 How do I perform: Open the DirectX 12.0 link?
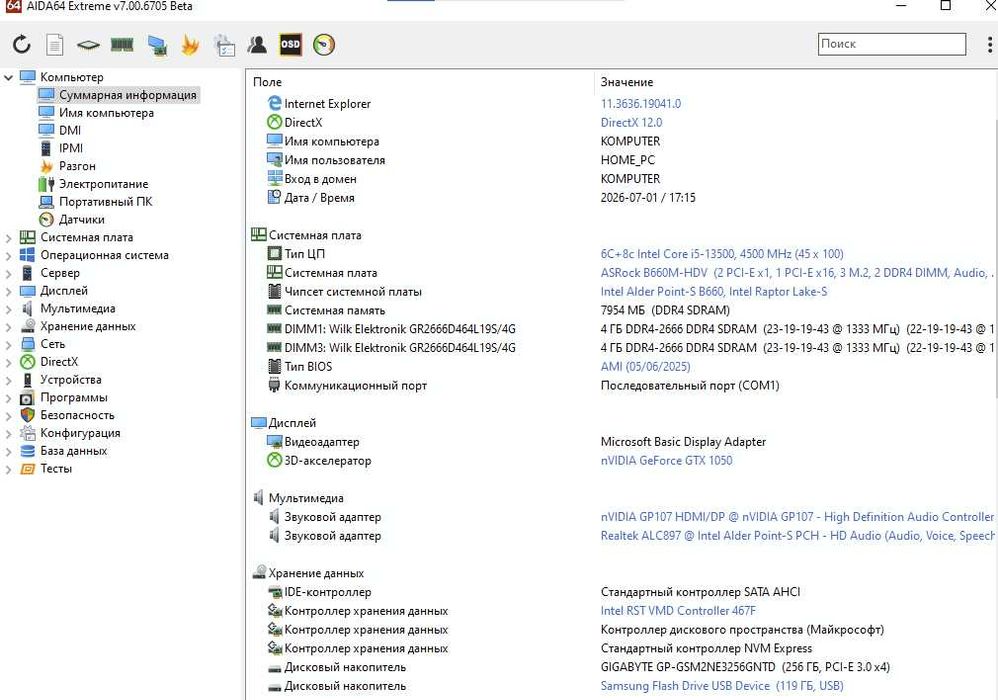pyautogui.click(x=631, y=122)
